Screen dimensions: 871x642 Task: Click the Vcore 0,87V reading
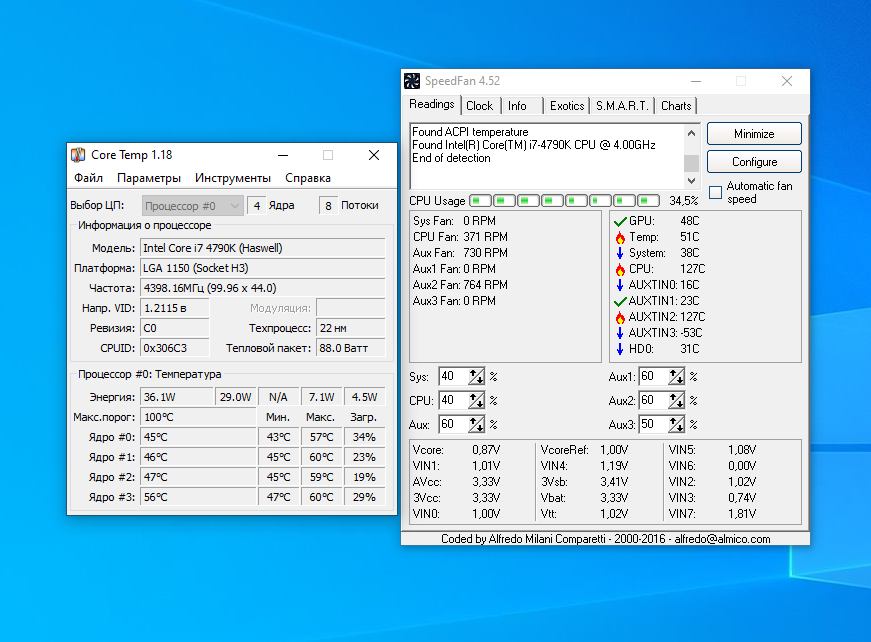[457, 450]
